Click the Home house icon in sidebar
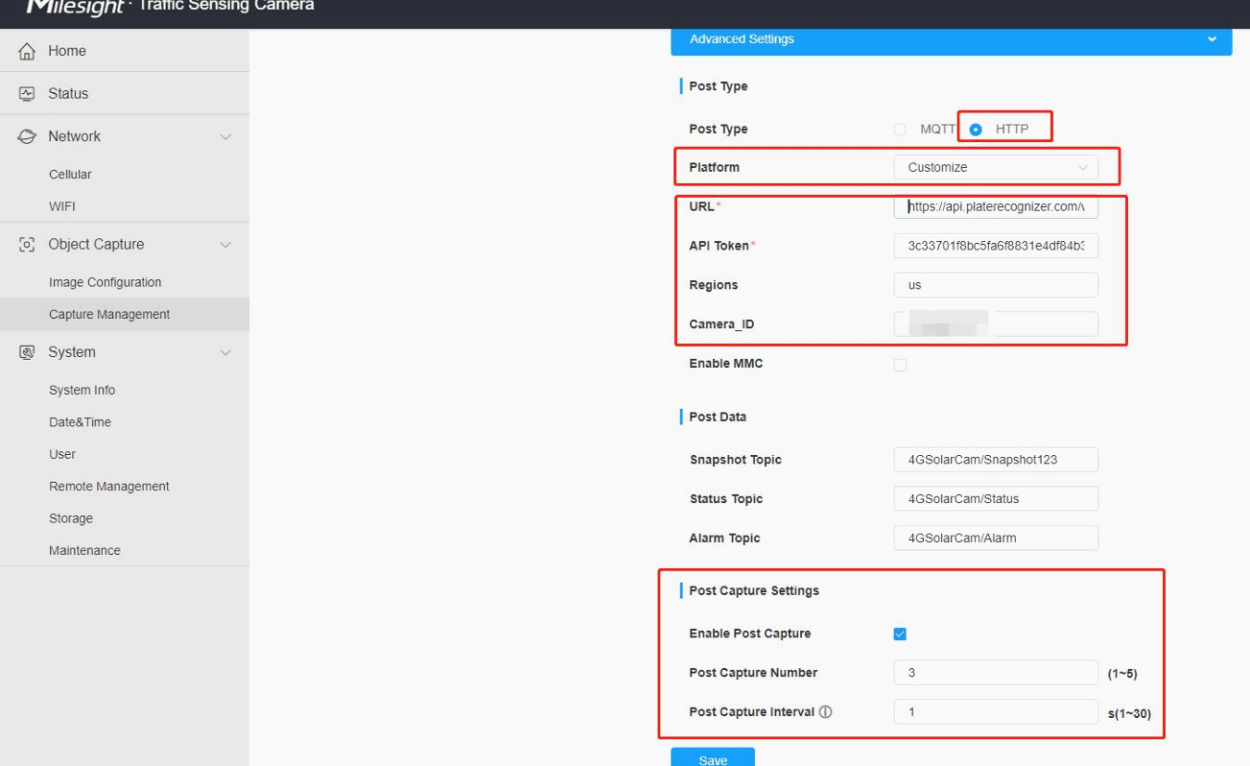The image size is (1250, 766). point(28,51)
